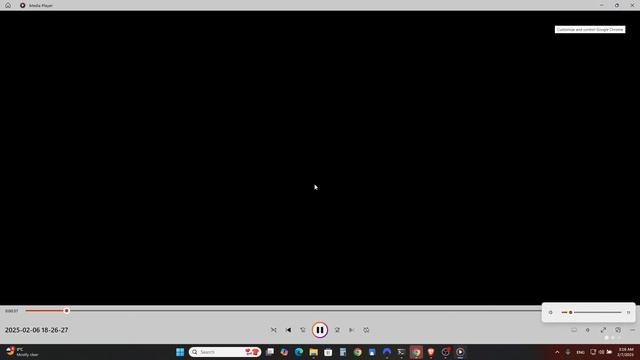Go to Media Player home via title bar icon

[x=8, y=5]
